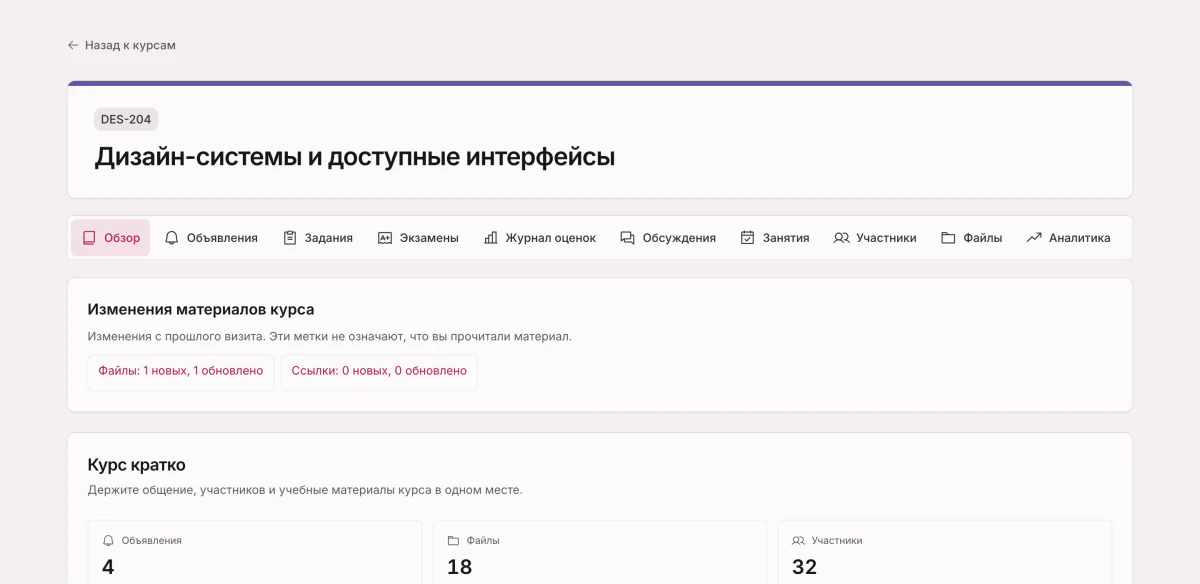The image size is (1200, 584).
Task: Open the Обсуждения tab
Action: tap(668, 238)
